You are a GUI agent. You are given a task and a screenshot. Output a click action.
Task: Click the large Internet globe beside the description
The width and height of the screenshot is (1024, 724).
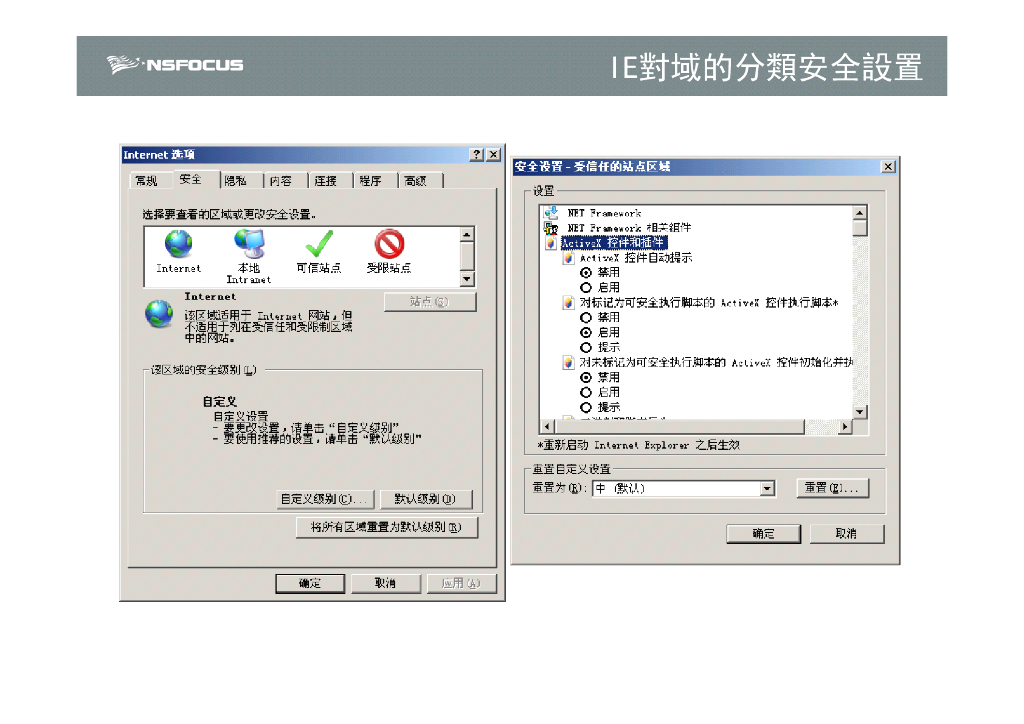pos(159,314)
